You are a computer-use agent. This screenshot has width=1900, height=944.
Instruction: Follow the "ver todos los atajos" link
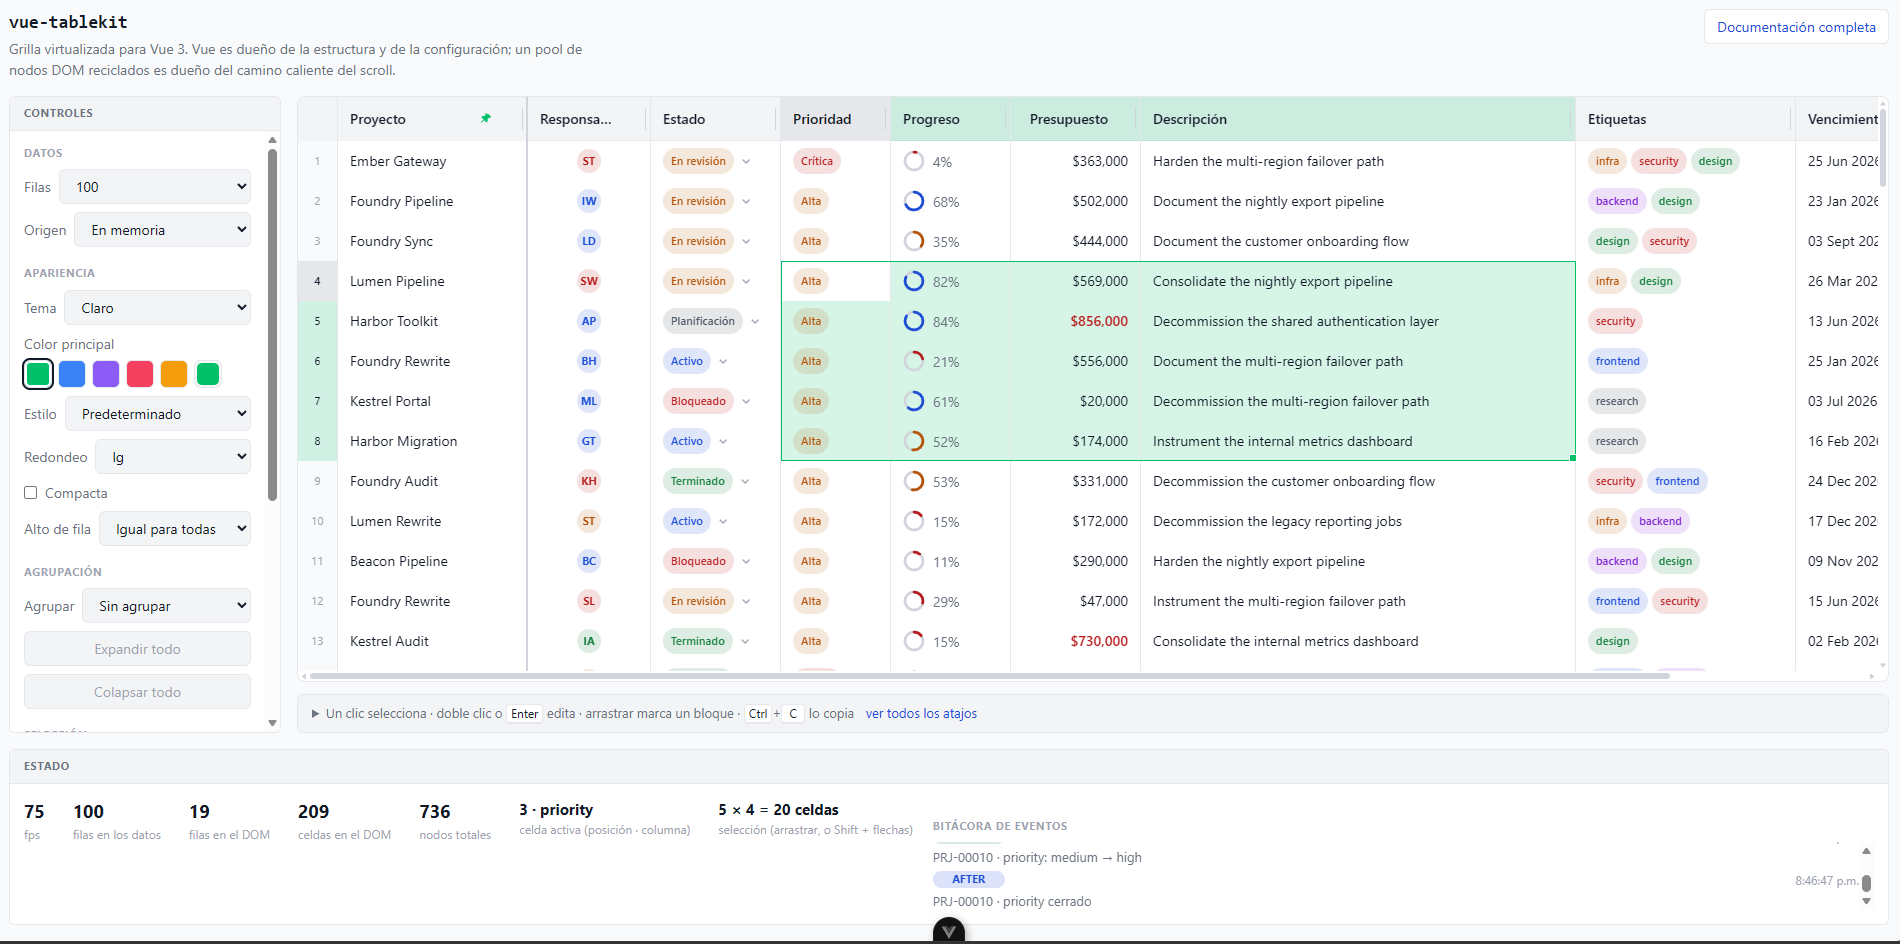point(921,714)
